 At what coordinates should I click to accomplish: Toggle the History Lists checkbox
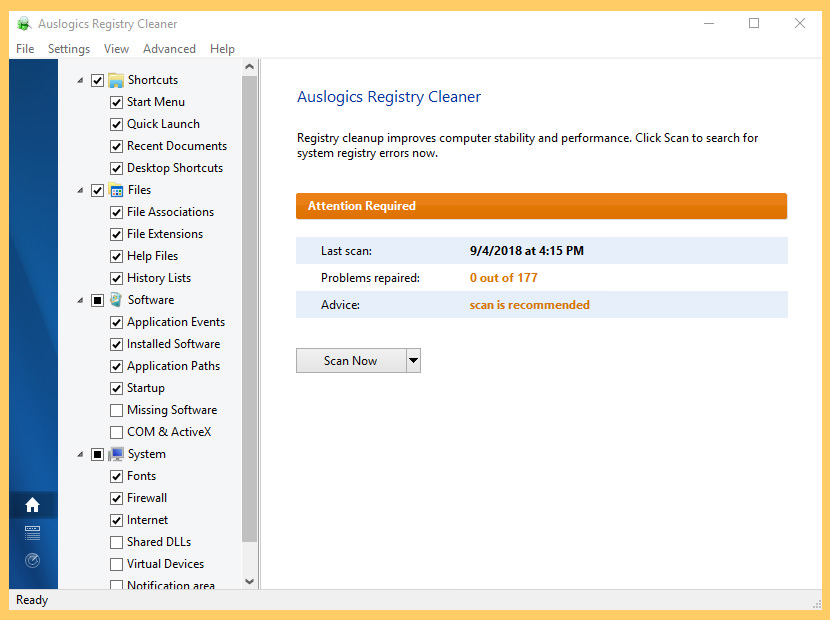point(116,278)
